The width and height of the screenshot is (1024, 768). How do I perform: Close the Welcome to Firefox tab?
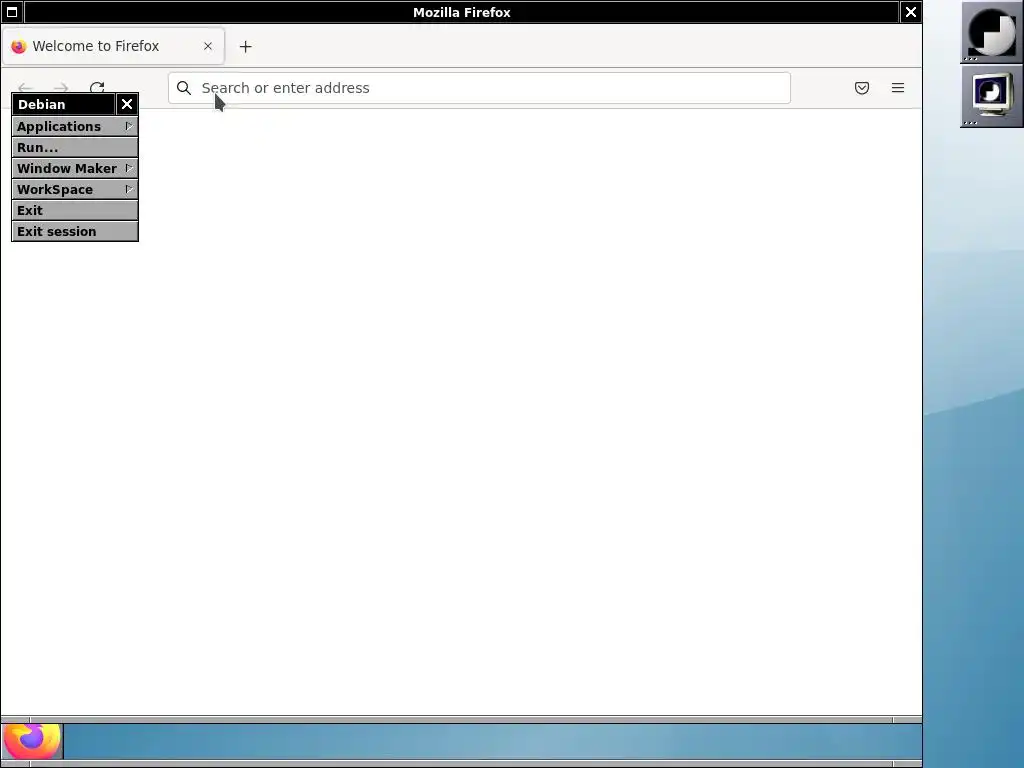pyautogui.click(x=208, y=46)
